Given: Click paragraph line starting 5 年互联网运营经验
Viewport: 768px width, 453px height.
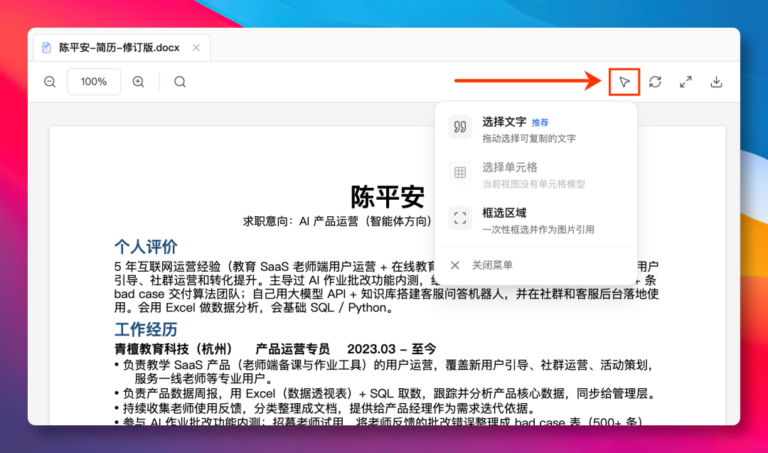Looking at the screenshot, I should [274, 266].
